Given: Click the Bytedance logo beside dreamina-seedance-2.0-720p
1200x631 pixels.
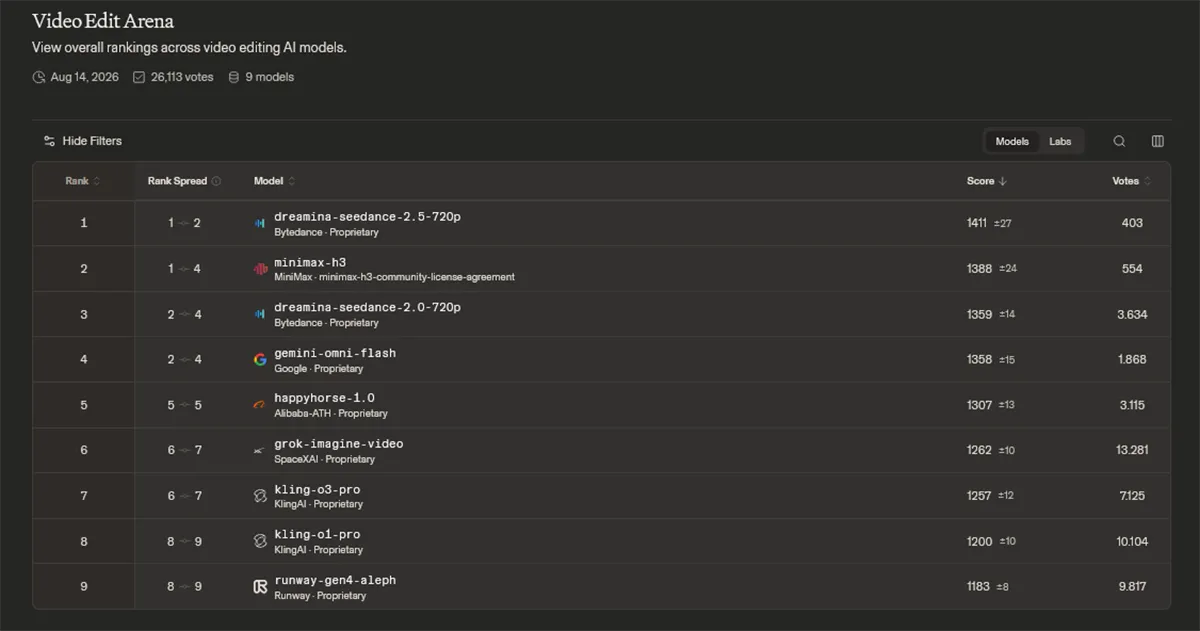Looking at the screenshot, I should pyautogui.click(x=260, y=314).
